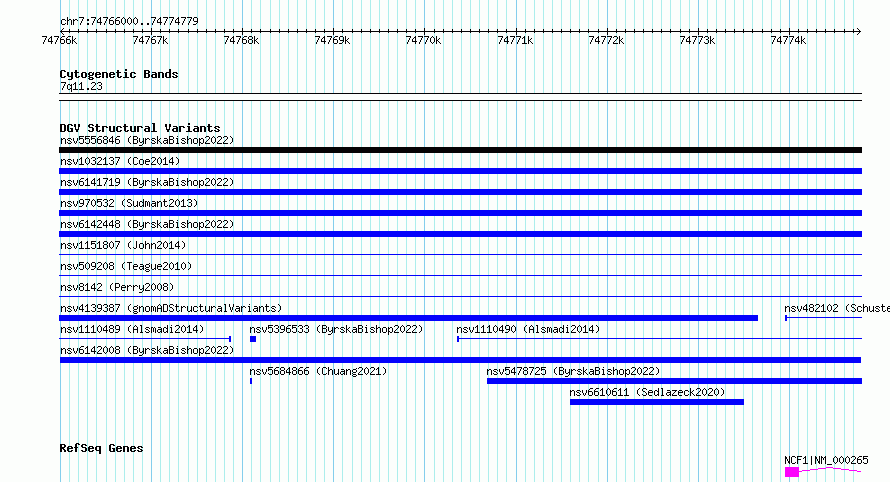Open nsv1110490 (Alsmadi2014) label

coord(528,329)
